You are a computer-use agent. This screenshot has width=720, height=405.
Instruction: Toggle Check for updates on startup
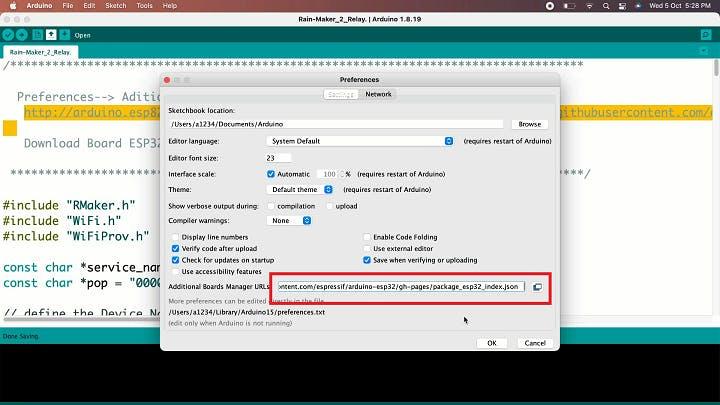click(x=175, y=260)
